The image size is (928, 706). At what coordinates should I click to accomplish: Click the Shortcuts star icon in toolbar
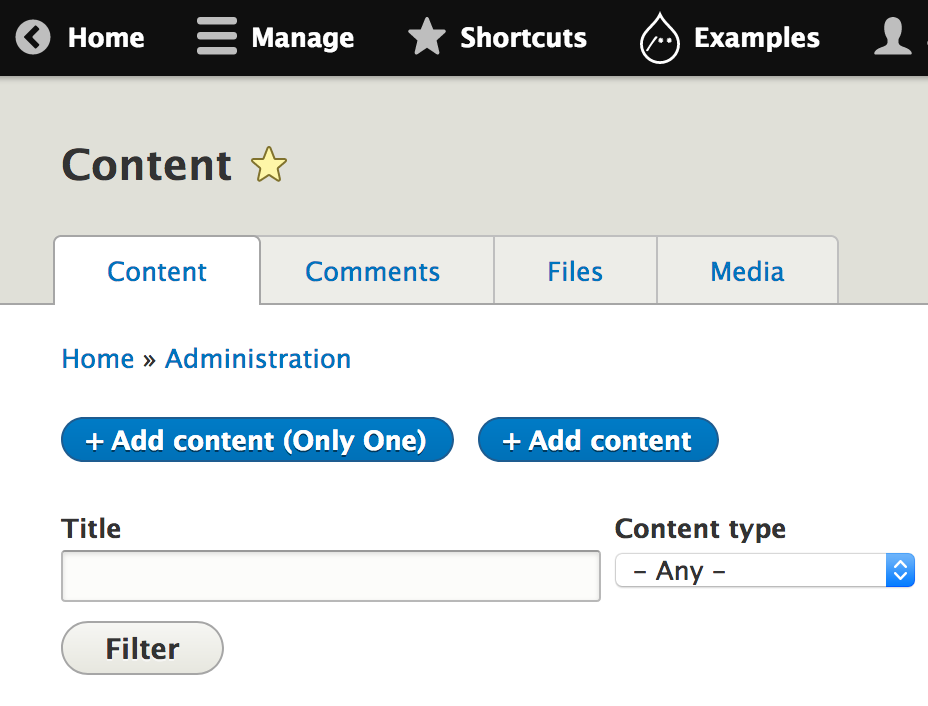click(427, 38)
